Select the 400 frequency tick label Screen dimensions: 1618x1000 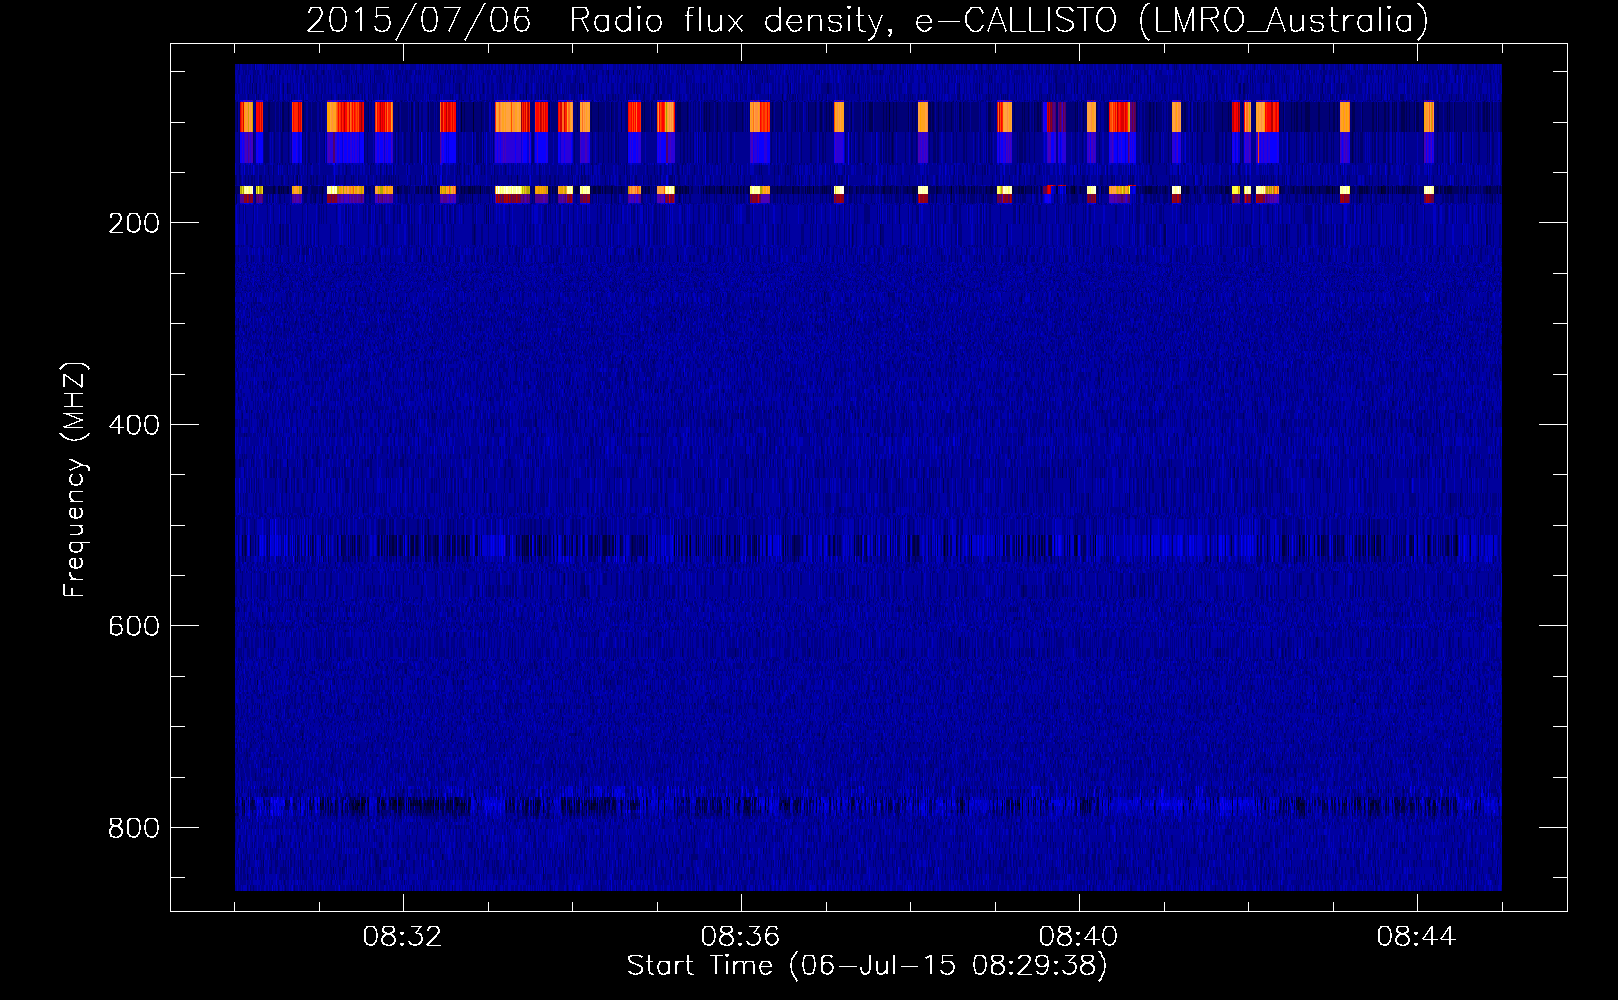(x=134, y=425)
